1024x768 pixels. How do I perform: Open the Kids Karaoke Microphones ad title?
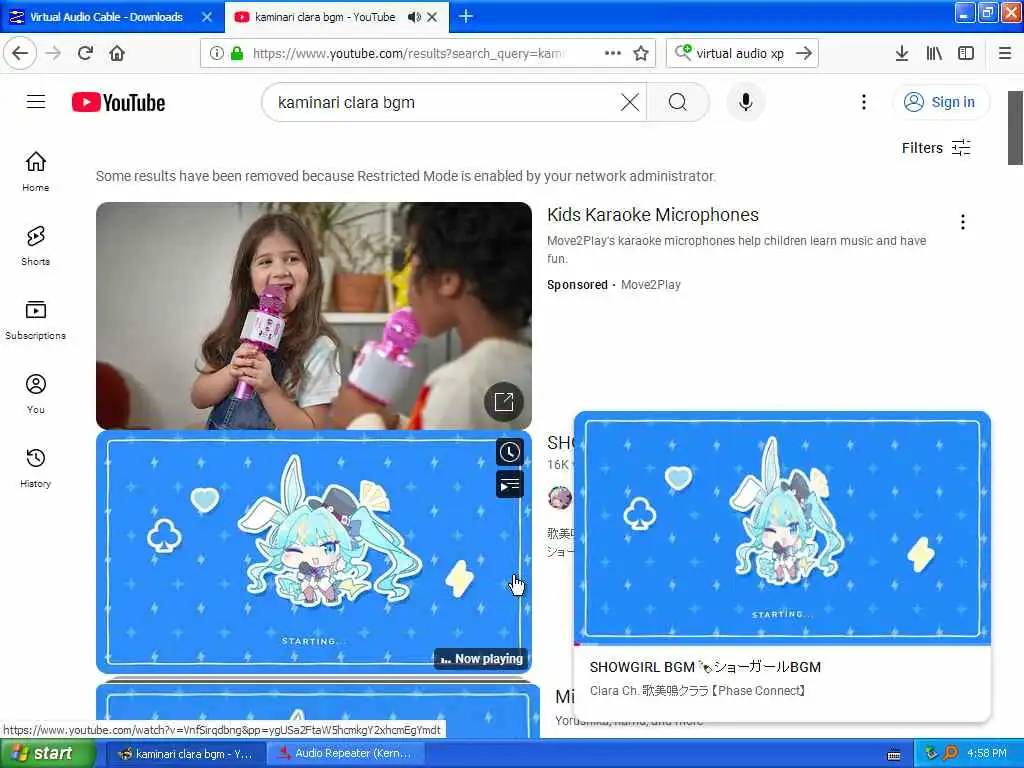point(652,215)
